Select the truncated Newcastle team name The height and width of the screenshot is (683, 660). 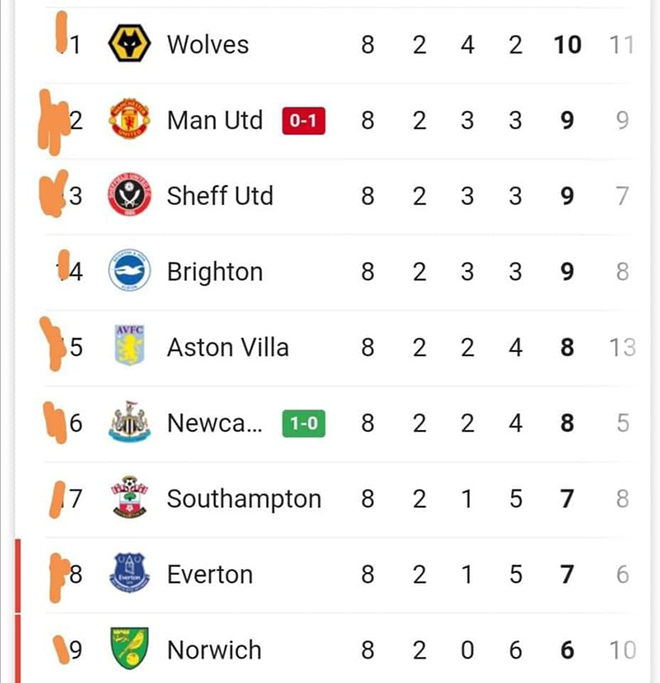click(215, 423)
